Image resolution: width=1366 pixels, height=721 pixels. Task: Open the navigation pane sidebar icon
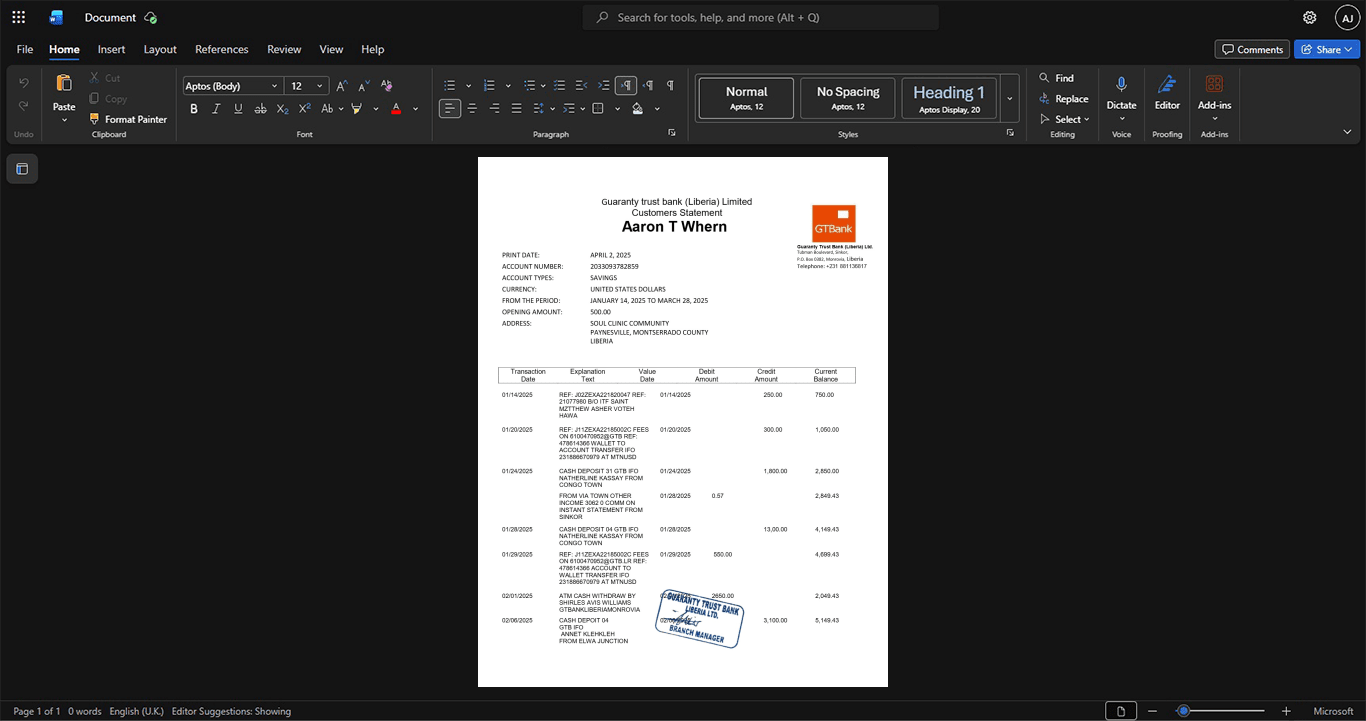22,169
